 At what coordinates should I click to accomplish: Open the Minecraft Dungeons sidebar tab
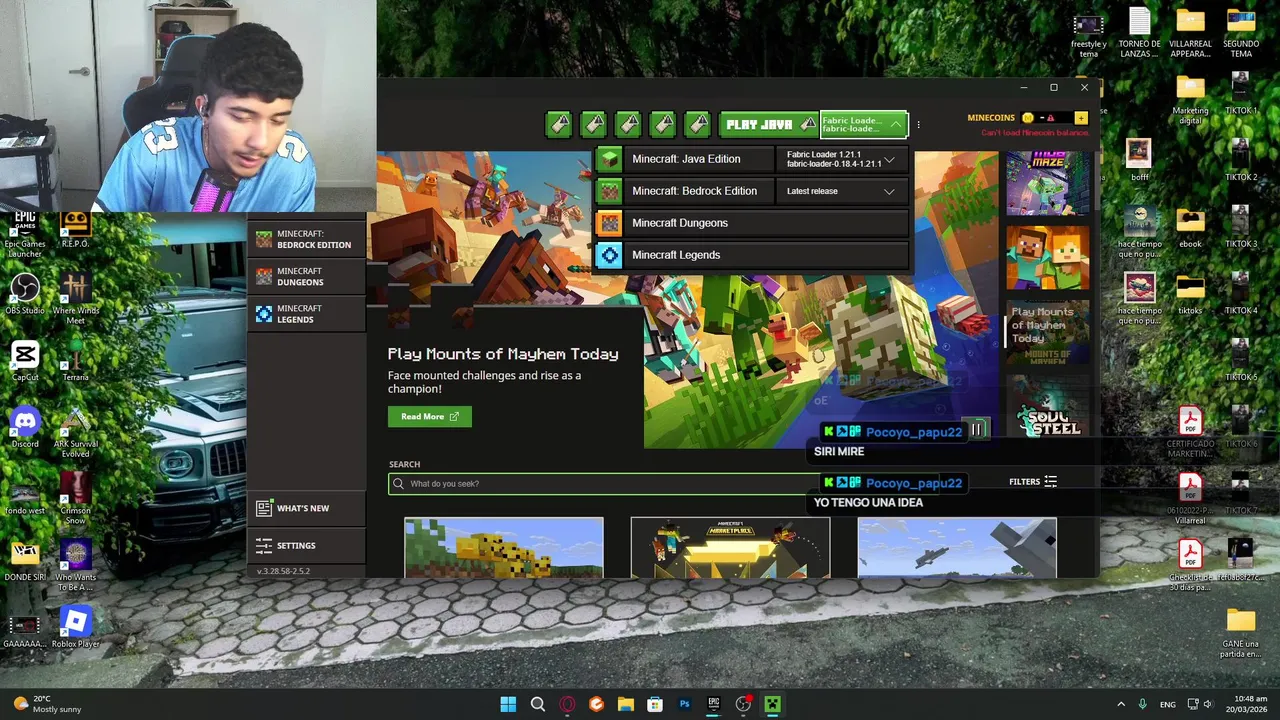coord(307,277)
